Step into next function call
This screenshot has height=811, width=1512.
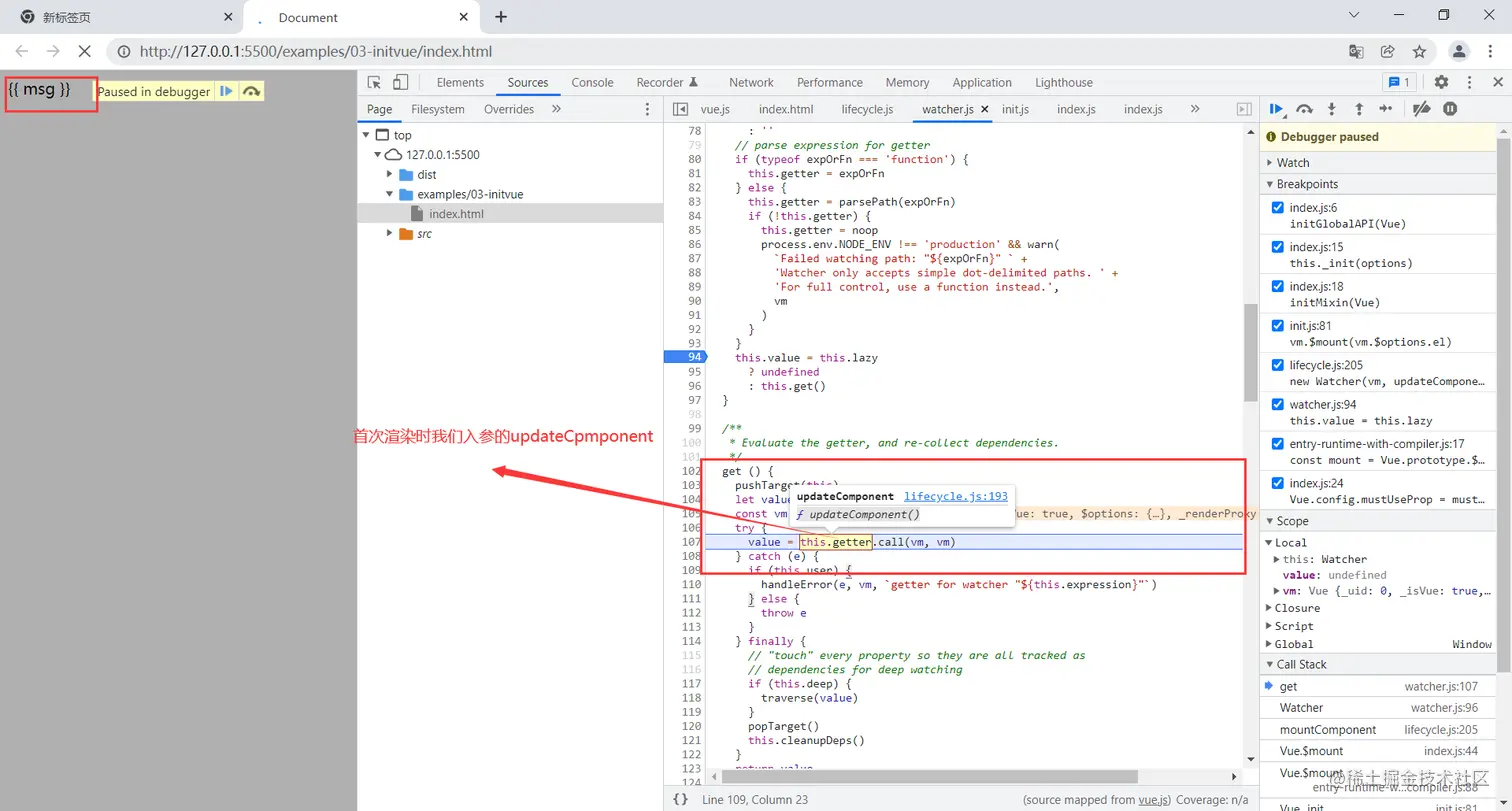(x=1332, y=109)
